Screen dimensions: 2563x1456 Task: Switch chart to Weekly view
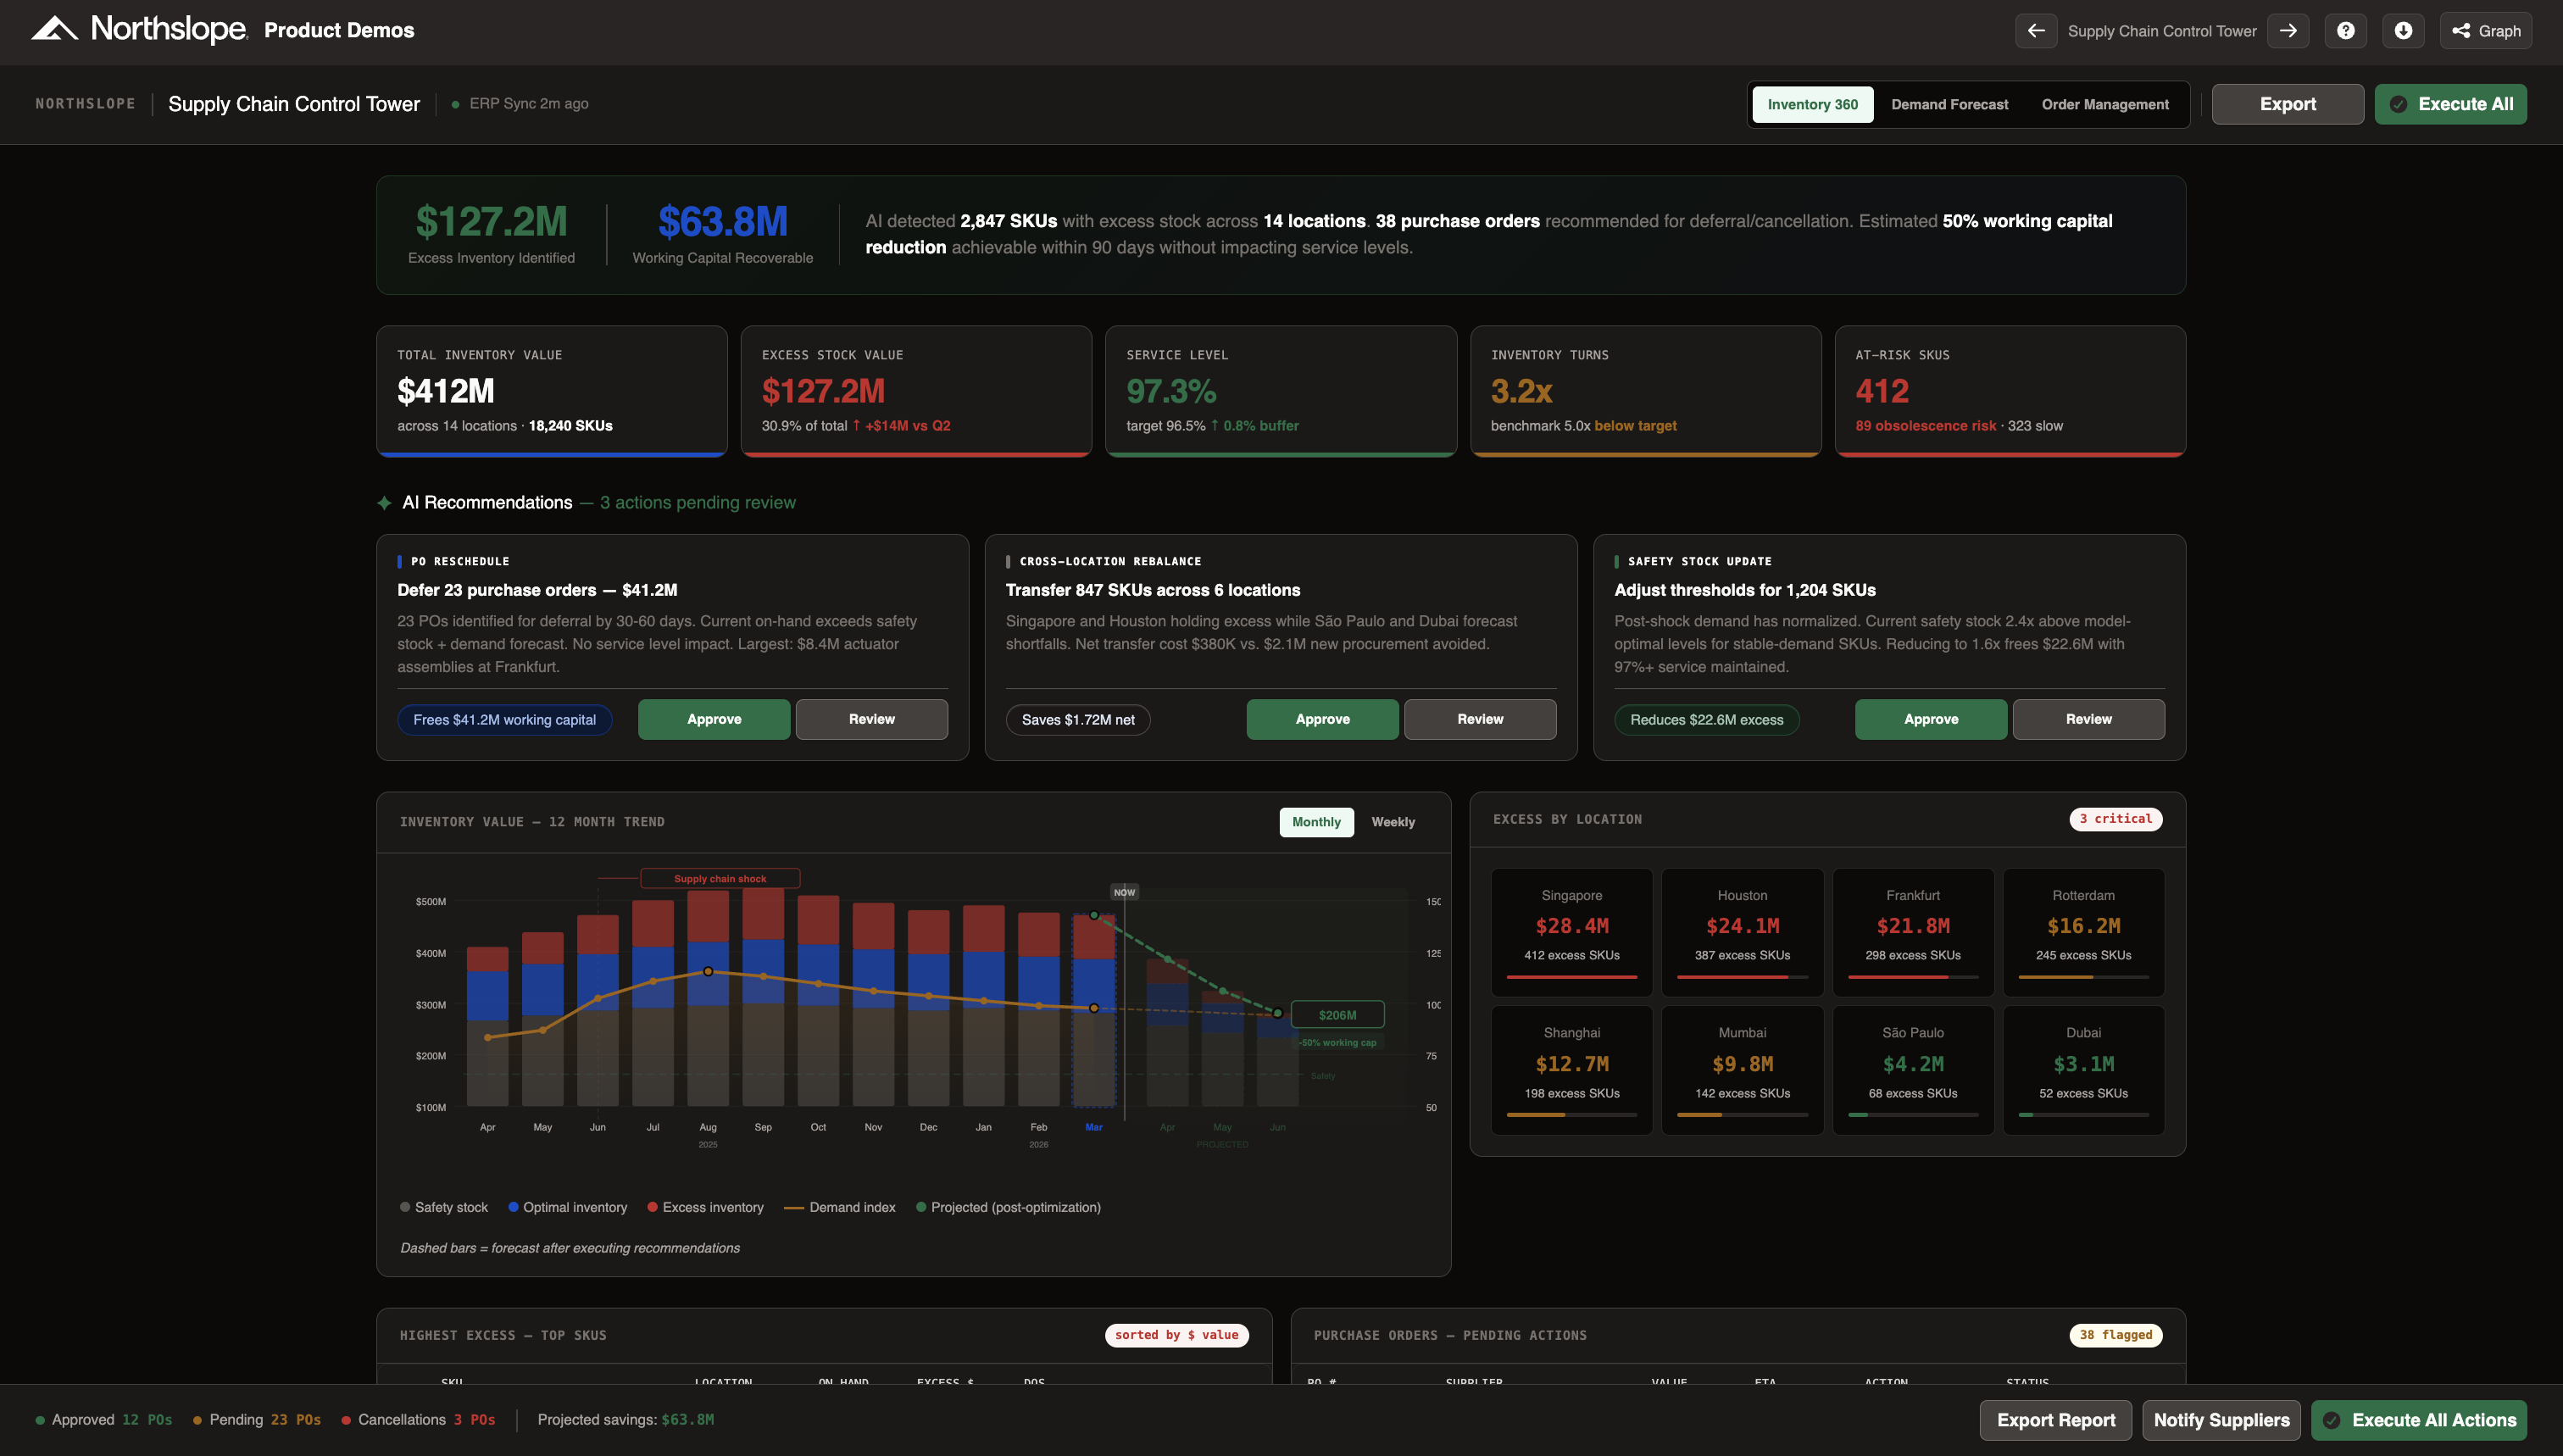pos(1392,822)
